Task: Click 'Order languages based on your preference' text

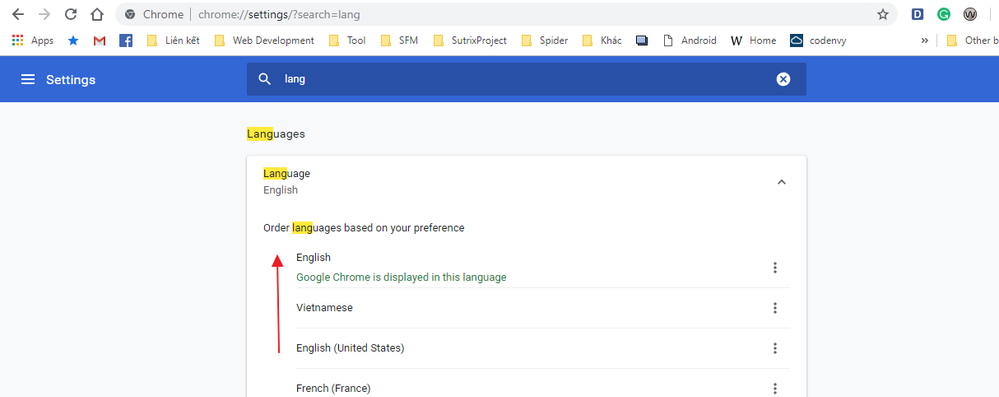Action: [364, 227]
